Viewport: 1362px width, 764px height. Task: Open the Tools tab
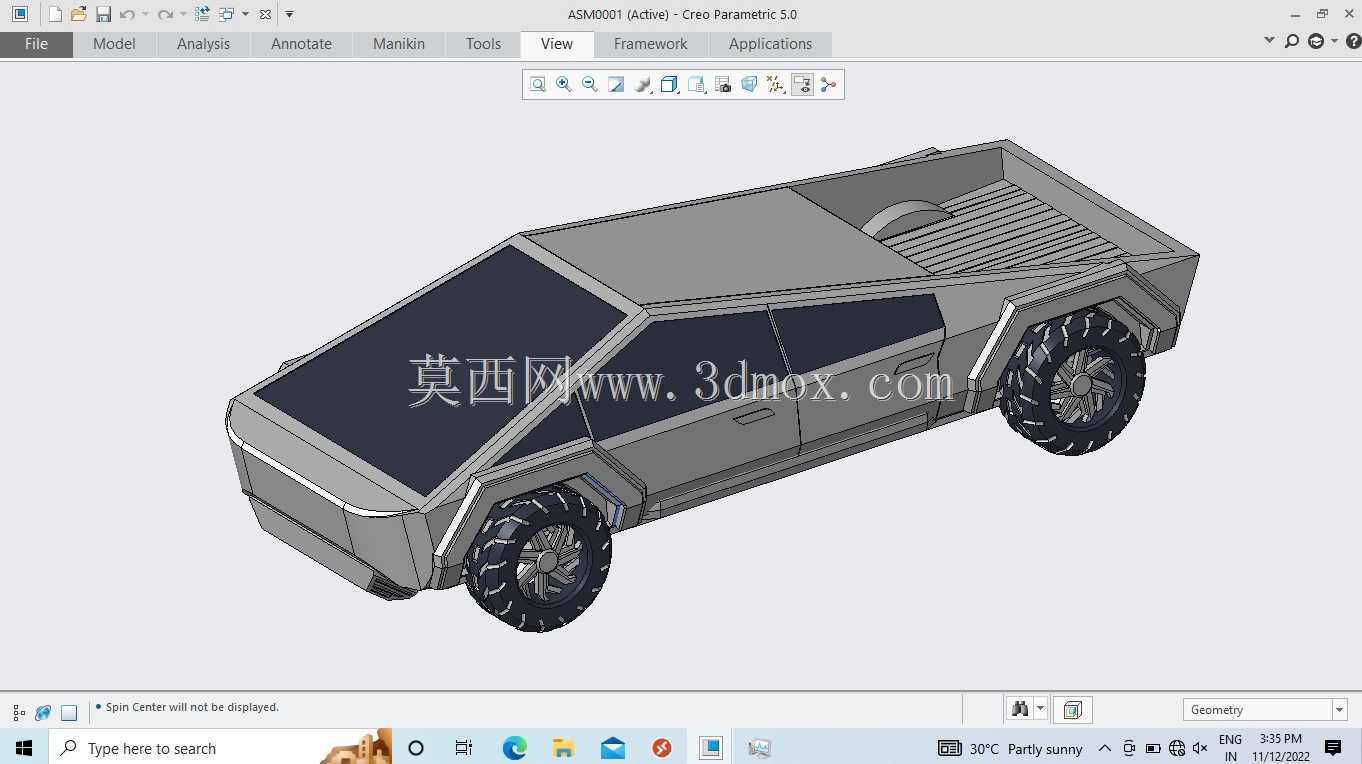(483, 44)
